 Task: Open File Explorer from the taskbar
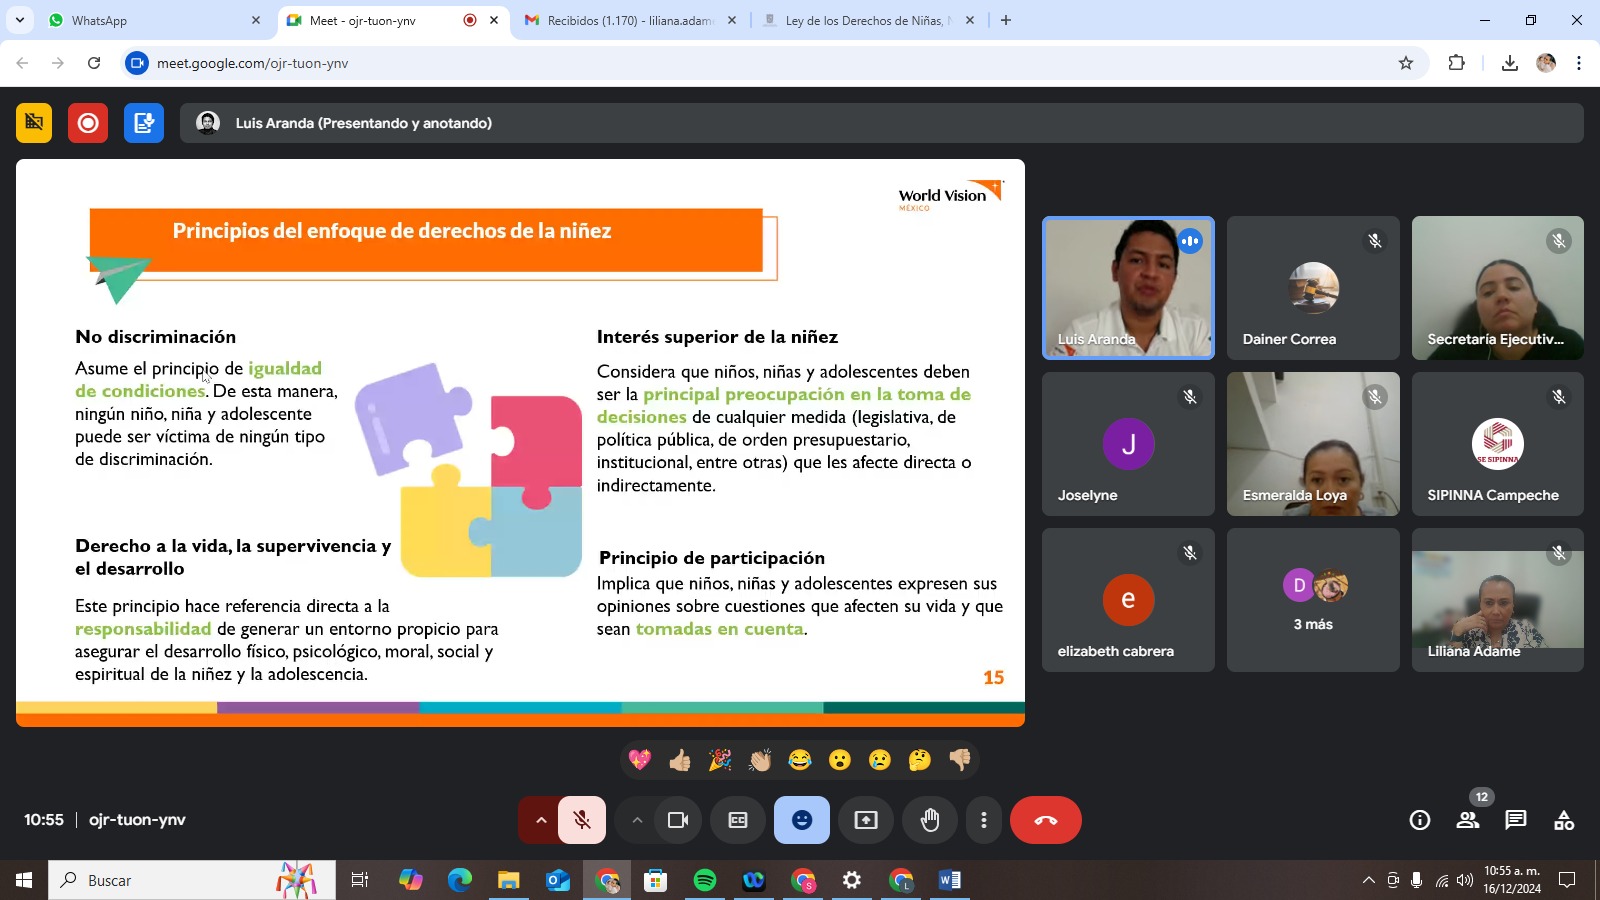click(509, 880)
